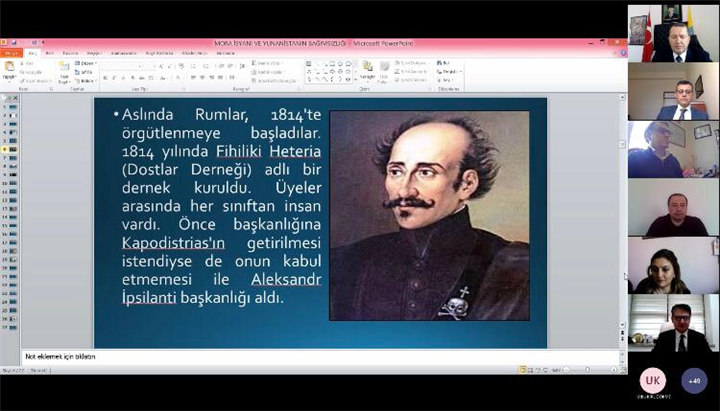The height and width of the screenshot is (411, 720).
Task: Click the UK participant avatar
Action: 652,381
